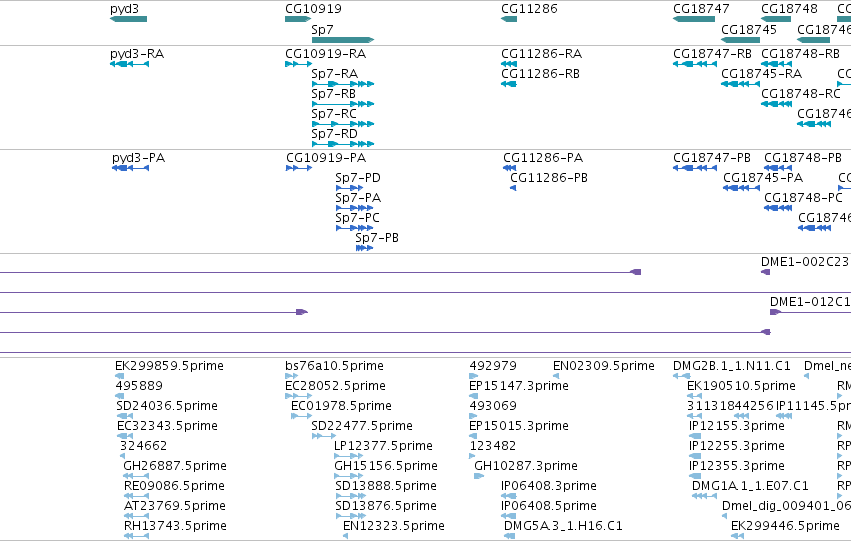The width and height of the screenshot is (851, 541).
Task: Click the CG10919-RA transcript
Action: tap(299, 64)
